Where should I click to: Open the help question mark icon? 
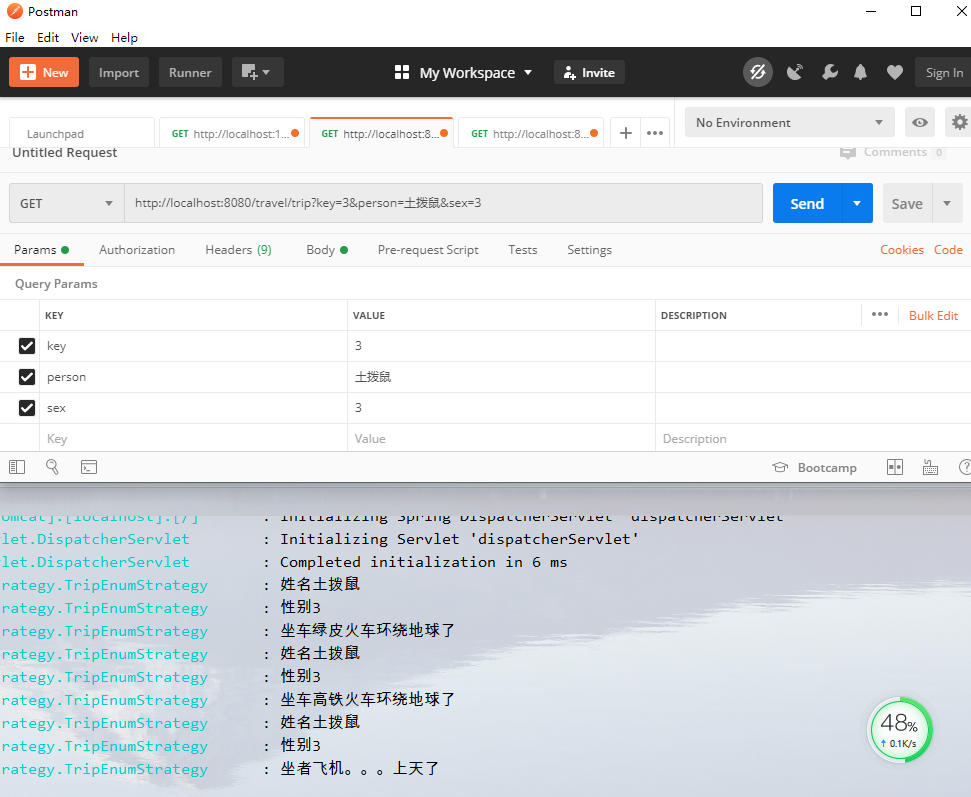coord(965,467)
